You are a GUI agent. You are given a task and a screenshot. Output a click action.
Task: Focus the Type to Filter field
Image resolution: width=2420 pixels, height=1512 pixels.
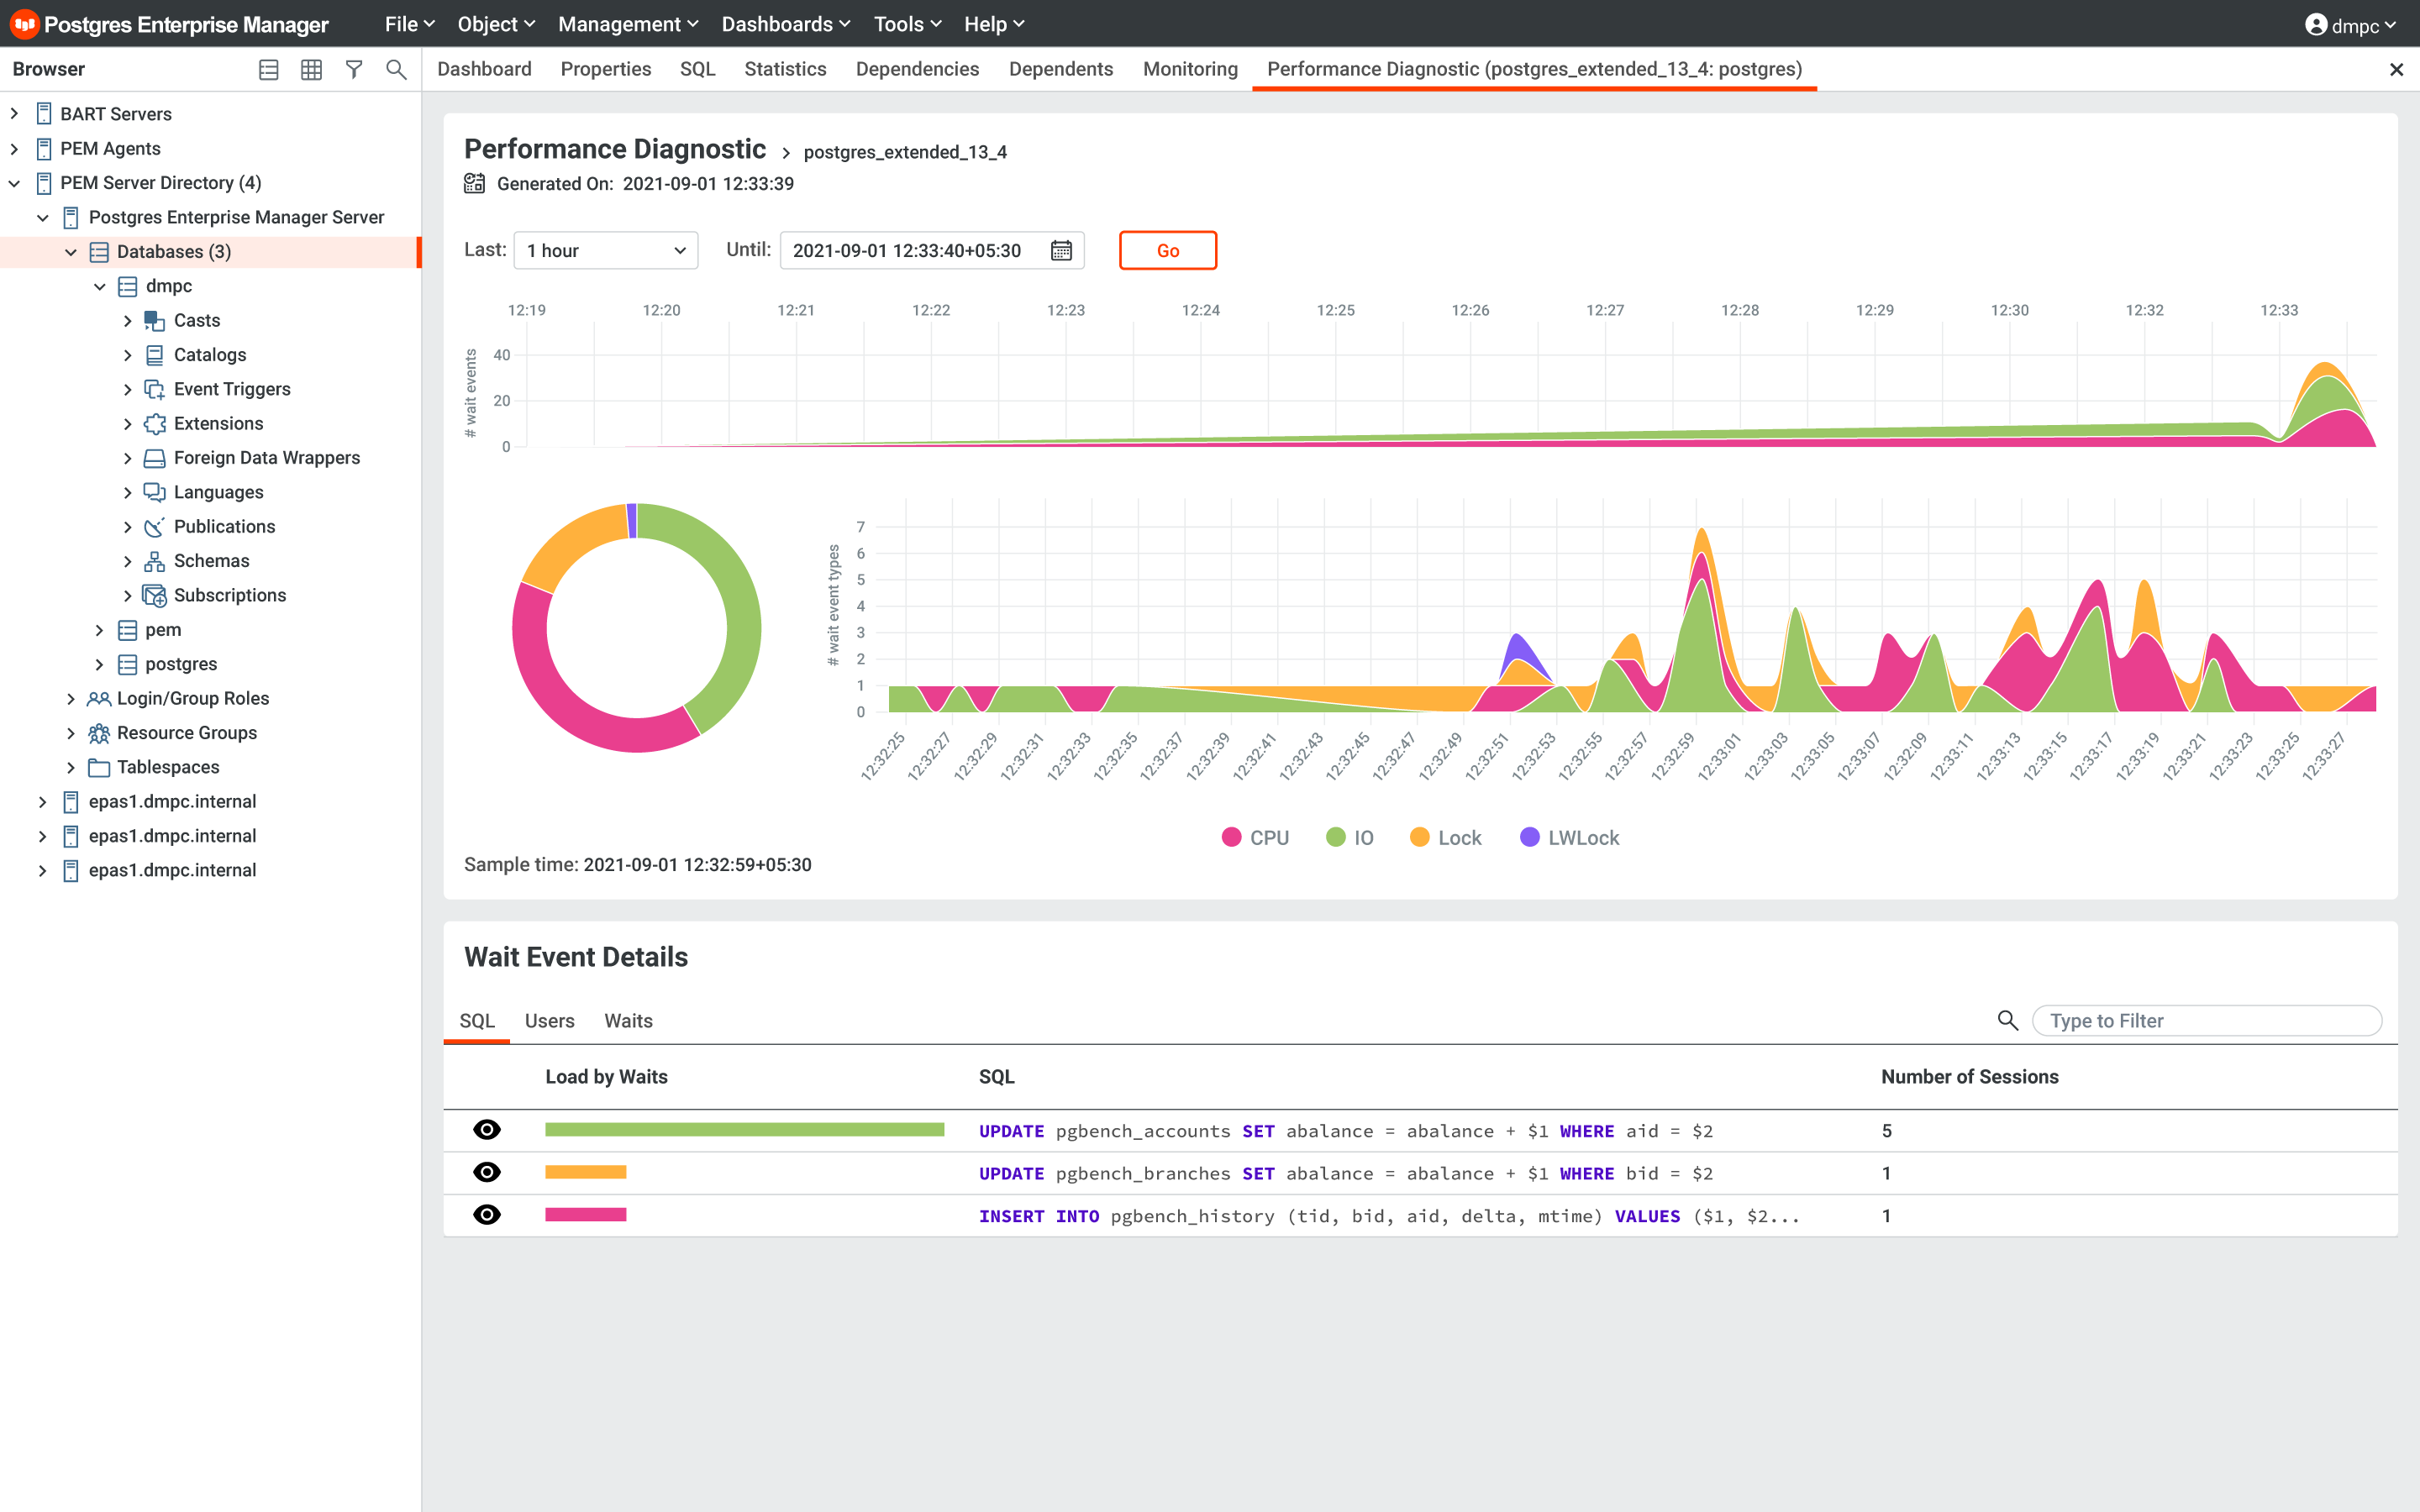tap(2207, 1020)
